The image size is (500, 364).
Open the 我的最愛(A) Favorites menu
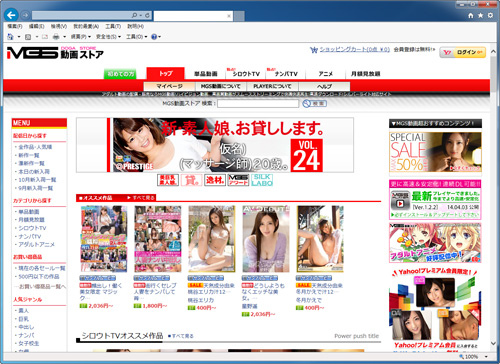click(x=86, y=26)
